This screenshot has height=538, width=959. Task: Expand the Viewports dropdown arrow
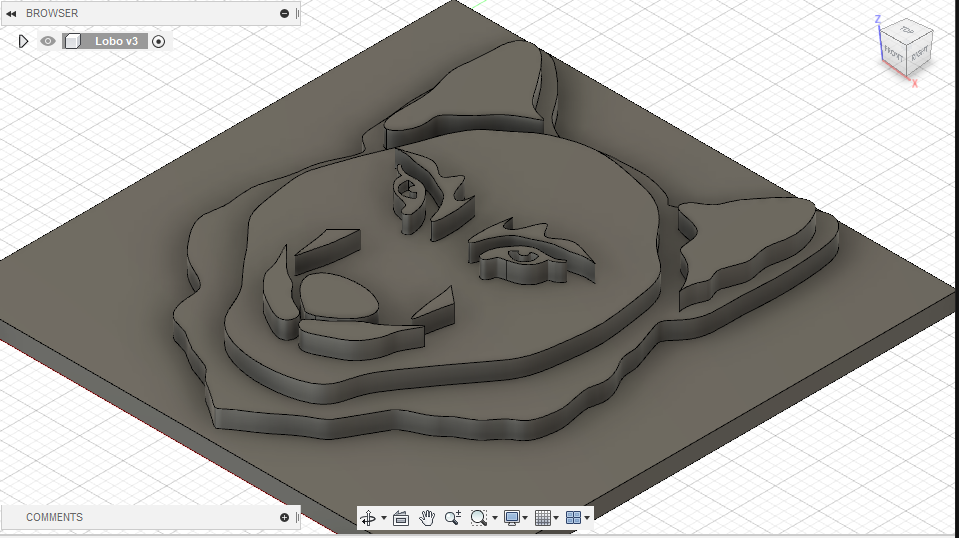pyautogui.click(x=587, y=518)
